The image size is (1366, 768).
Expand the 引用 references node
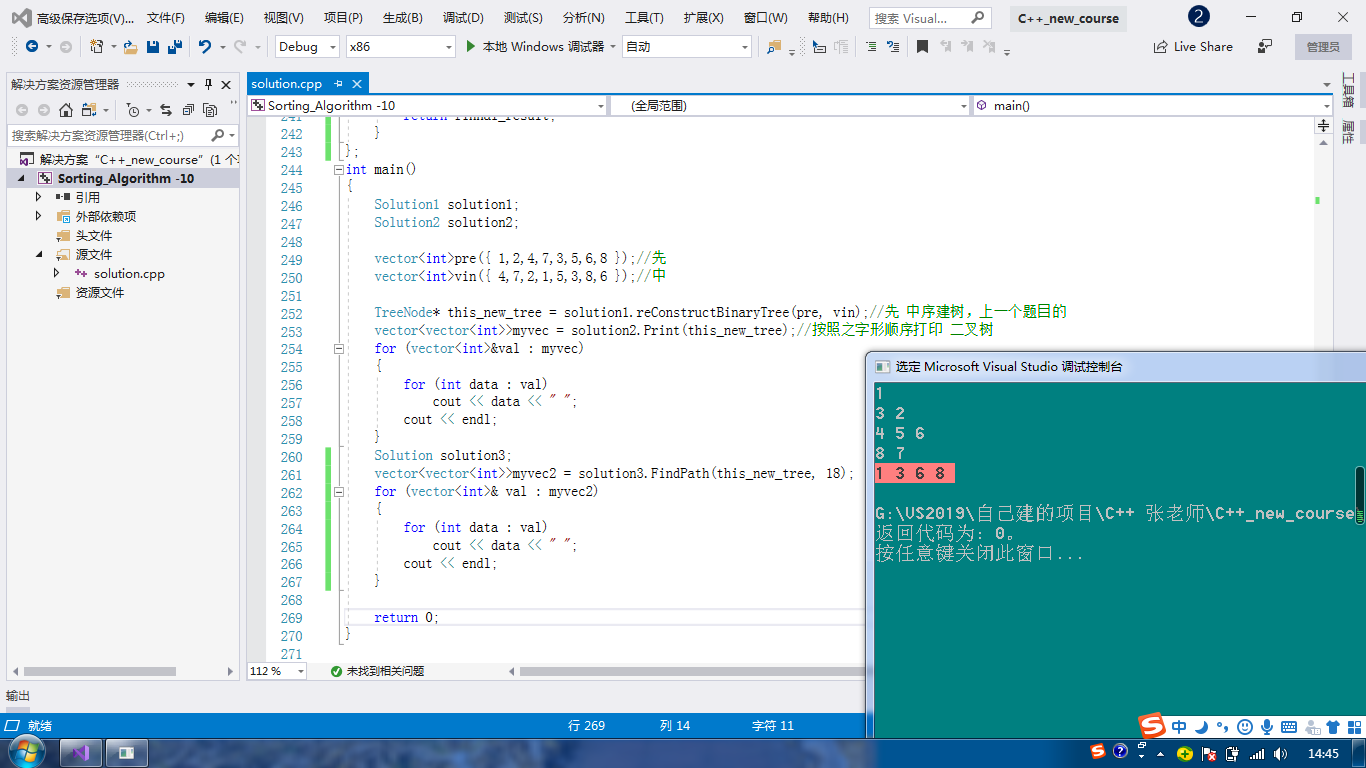tap(39, 197)
